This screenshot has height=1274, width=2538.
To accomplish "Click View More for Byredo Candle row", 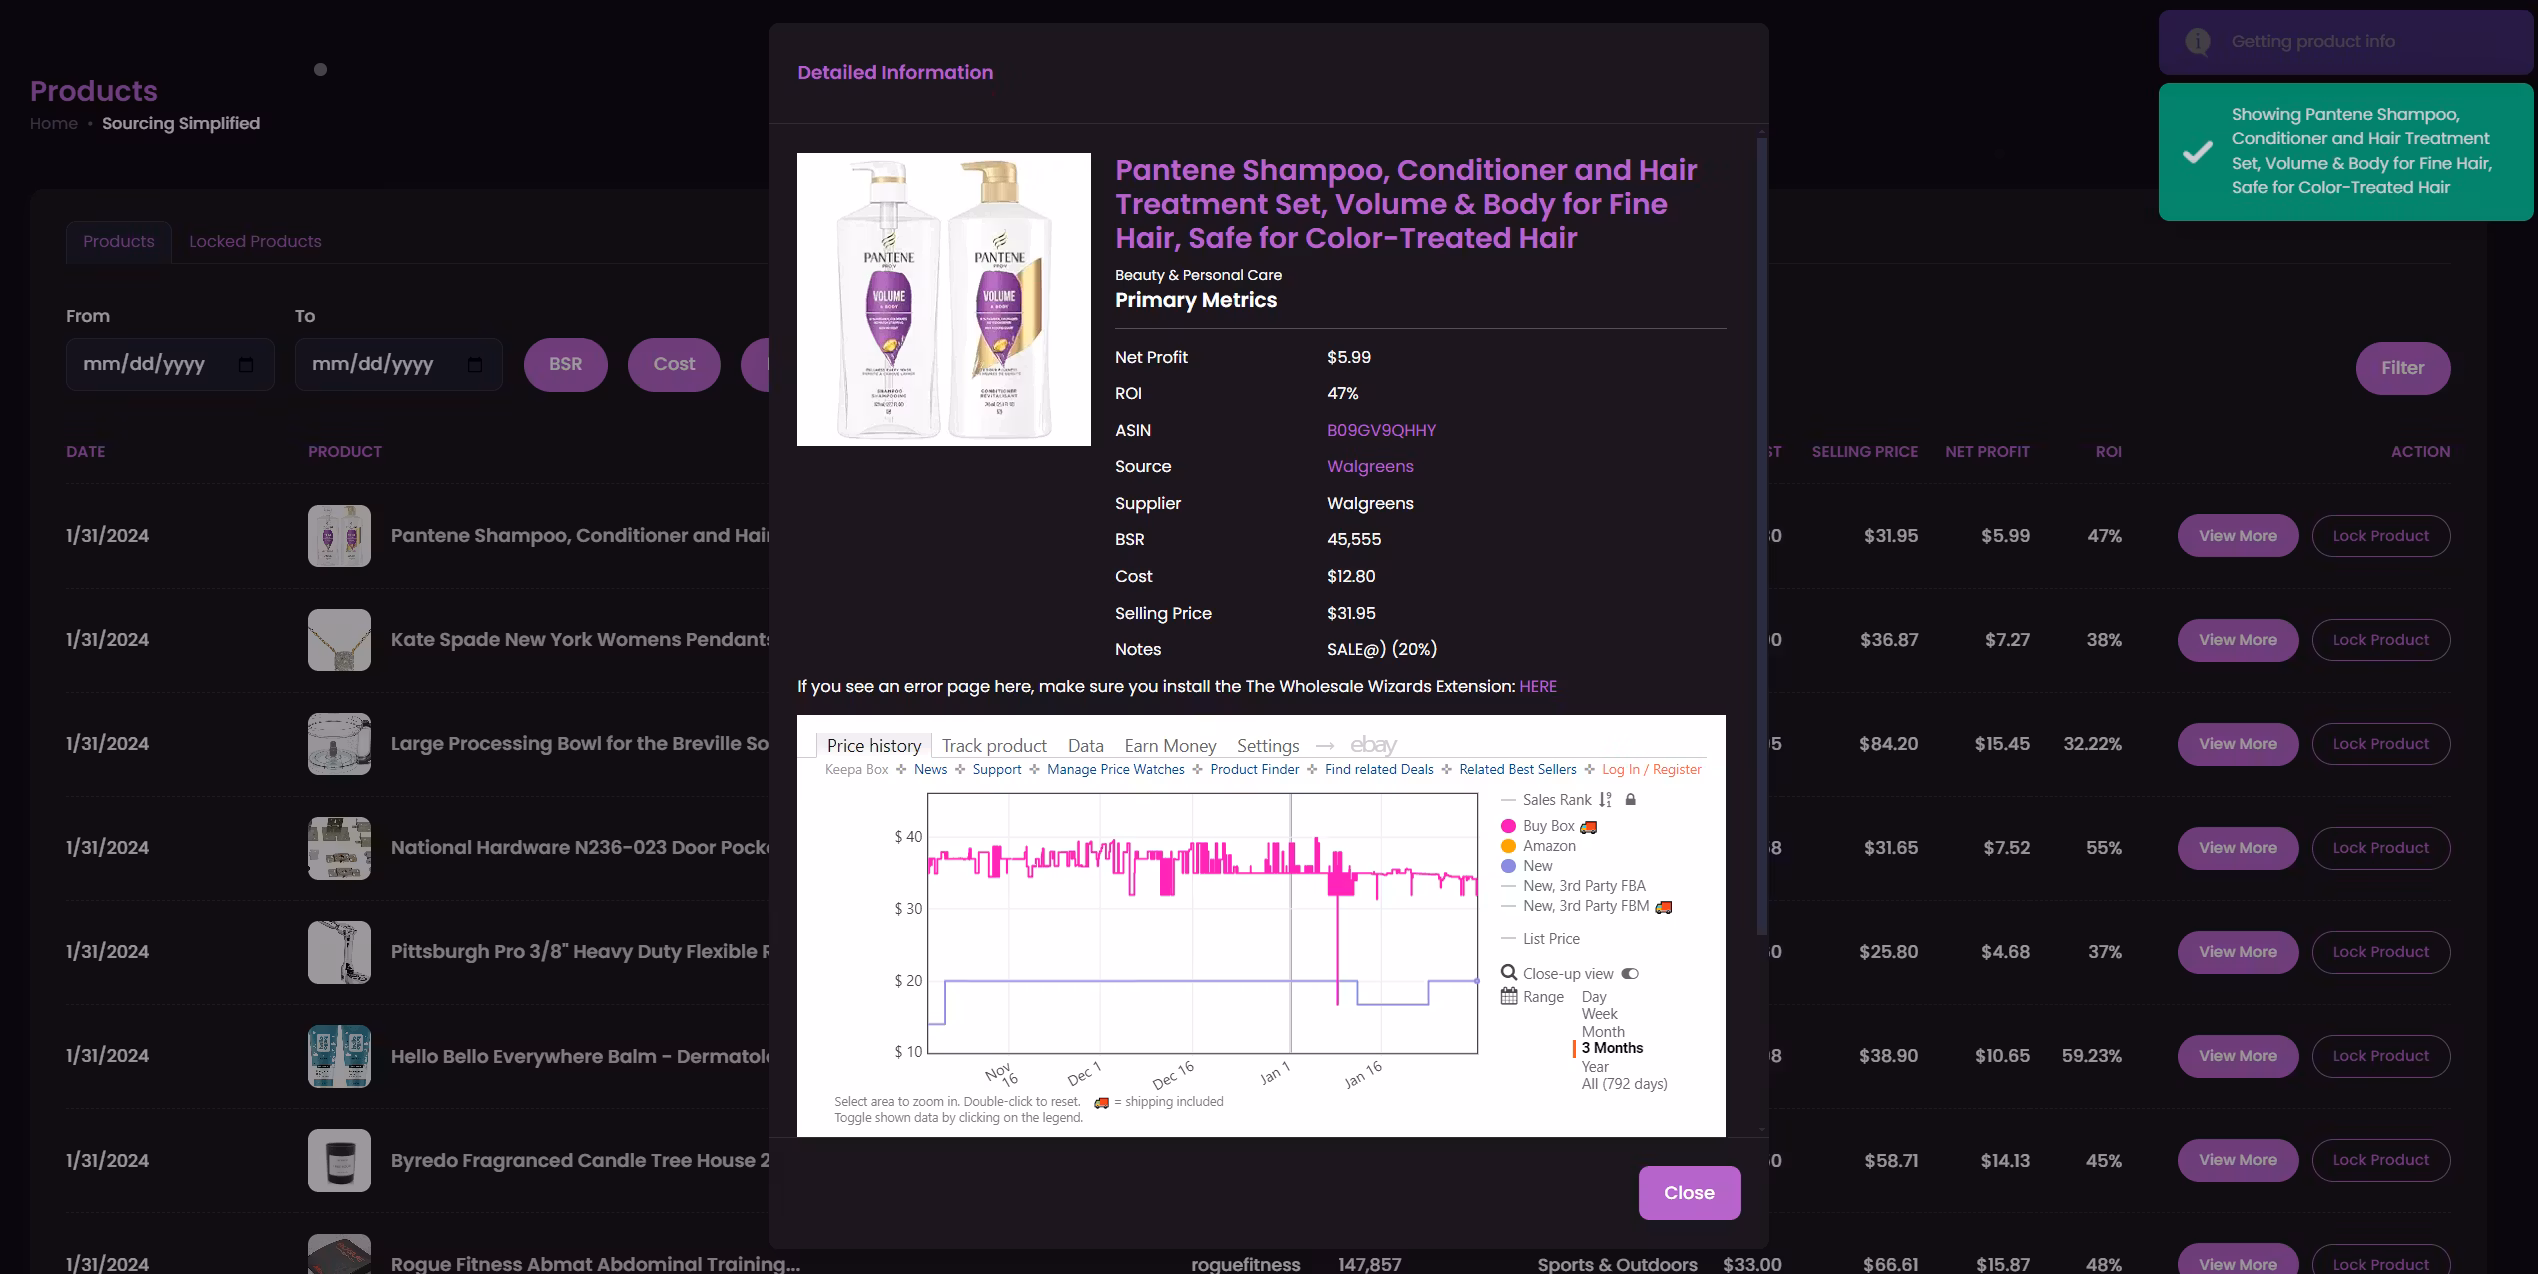I will pyautogui.click(x=2237, y=1160).
